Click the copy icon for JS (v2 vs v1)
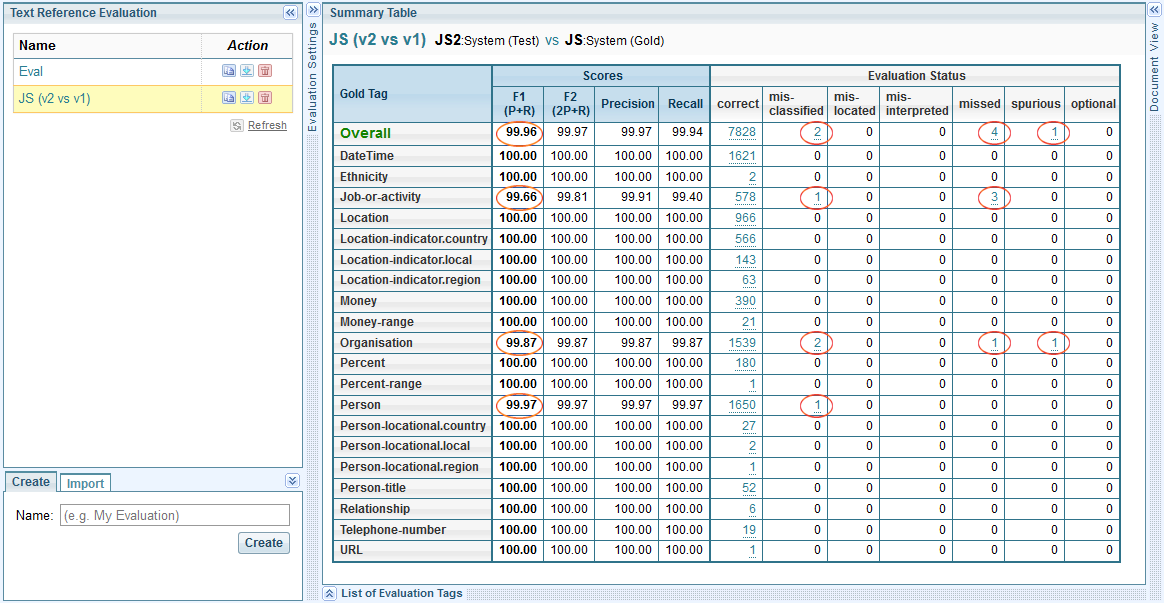 (229, 98)
